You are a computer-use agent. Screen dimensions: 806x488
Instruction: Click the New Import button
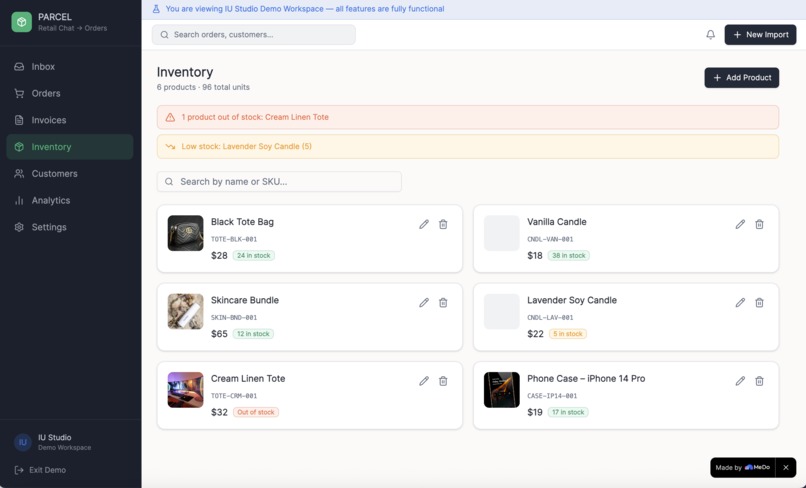(760, 34)
